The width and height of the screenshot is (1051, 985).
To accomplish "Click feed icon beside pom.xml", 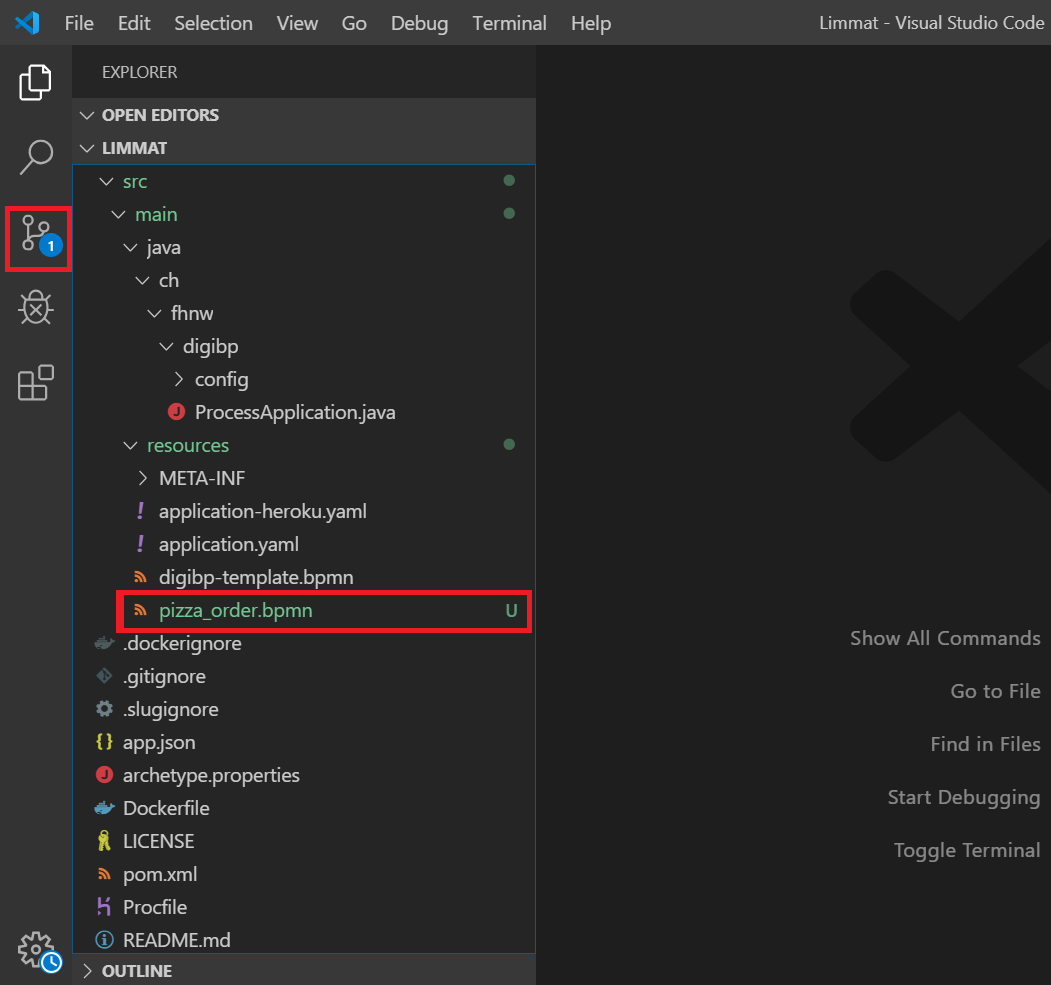I will click(104, 874).
